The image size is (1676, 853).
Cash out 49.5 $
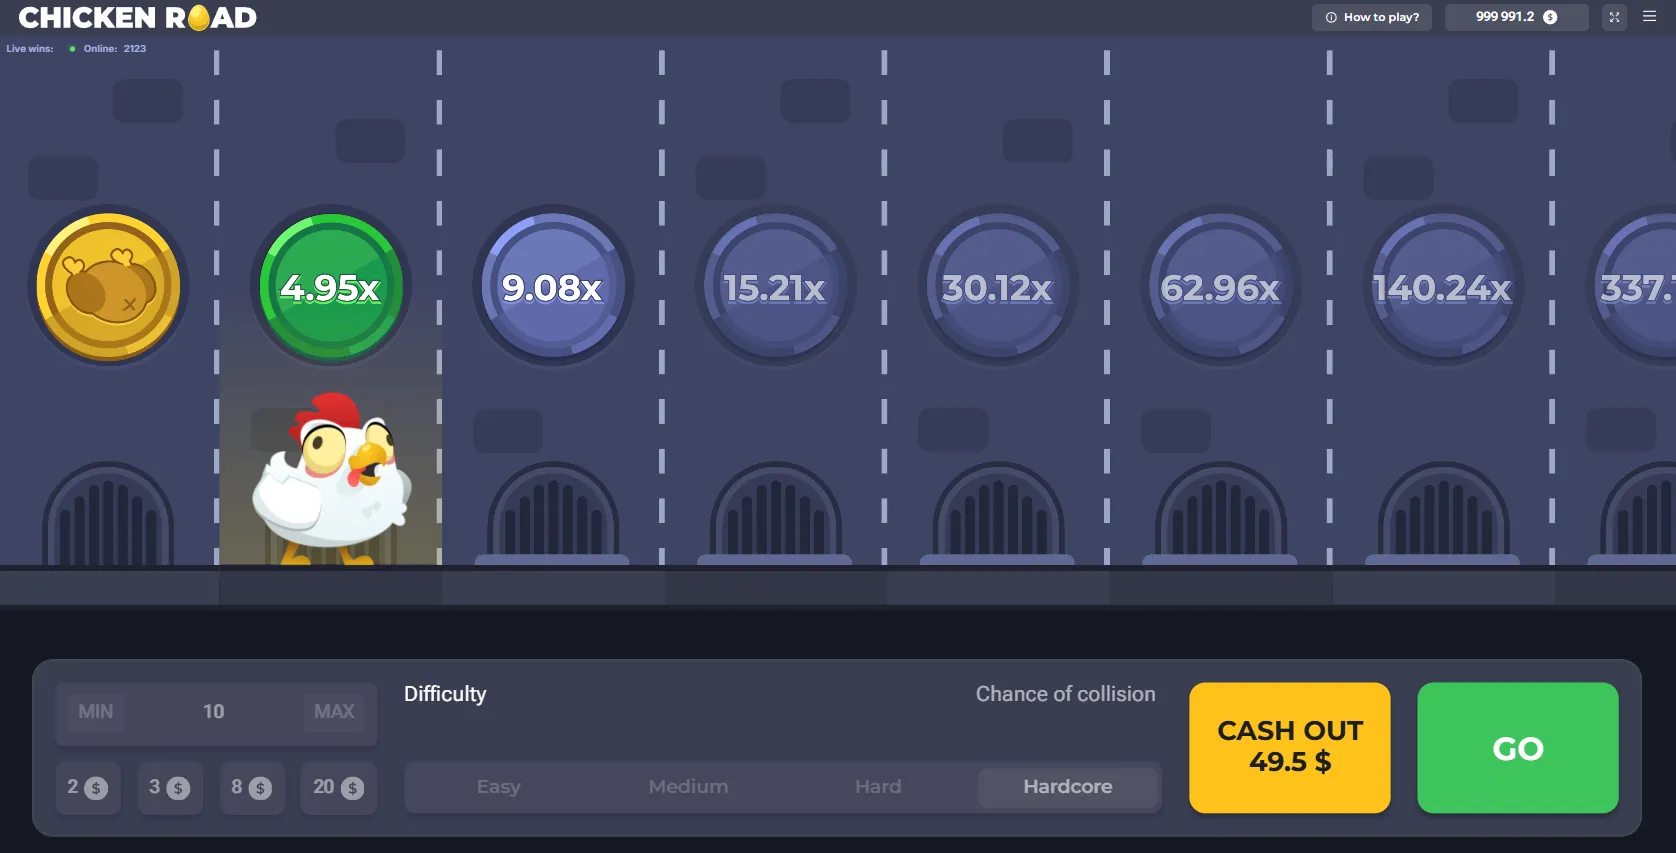pyautogui.click(x=1290, y=748)
